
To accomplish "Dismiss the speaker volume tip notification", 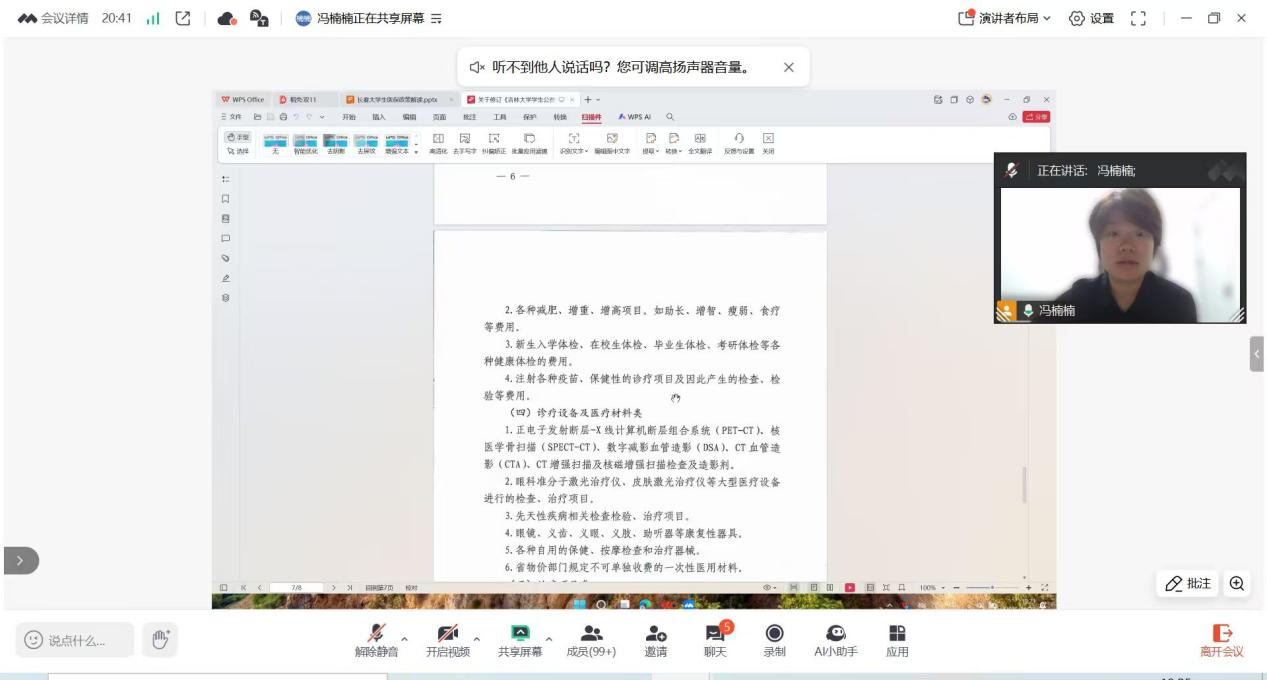I will coord(788,67).
